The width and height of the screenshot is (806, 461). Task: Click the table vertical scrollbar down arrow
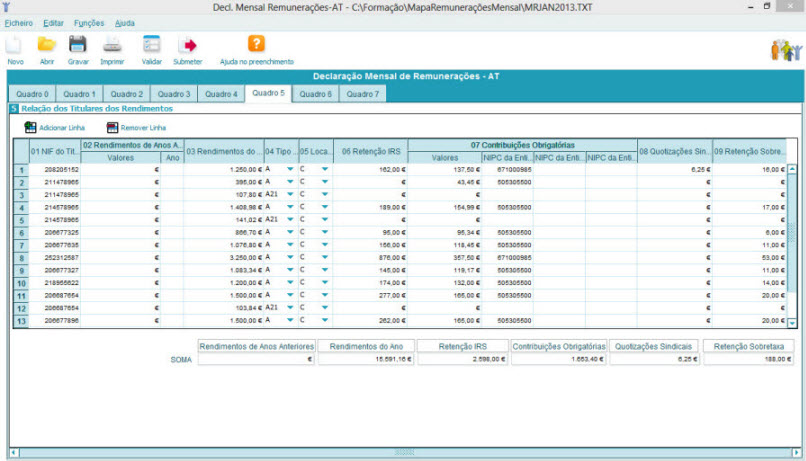[x=793, y=323]
